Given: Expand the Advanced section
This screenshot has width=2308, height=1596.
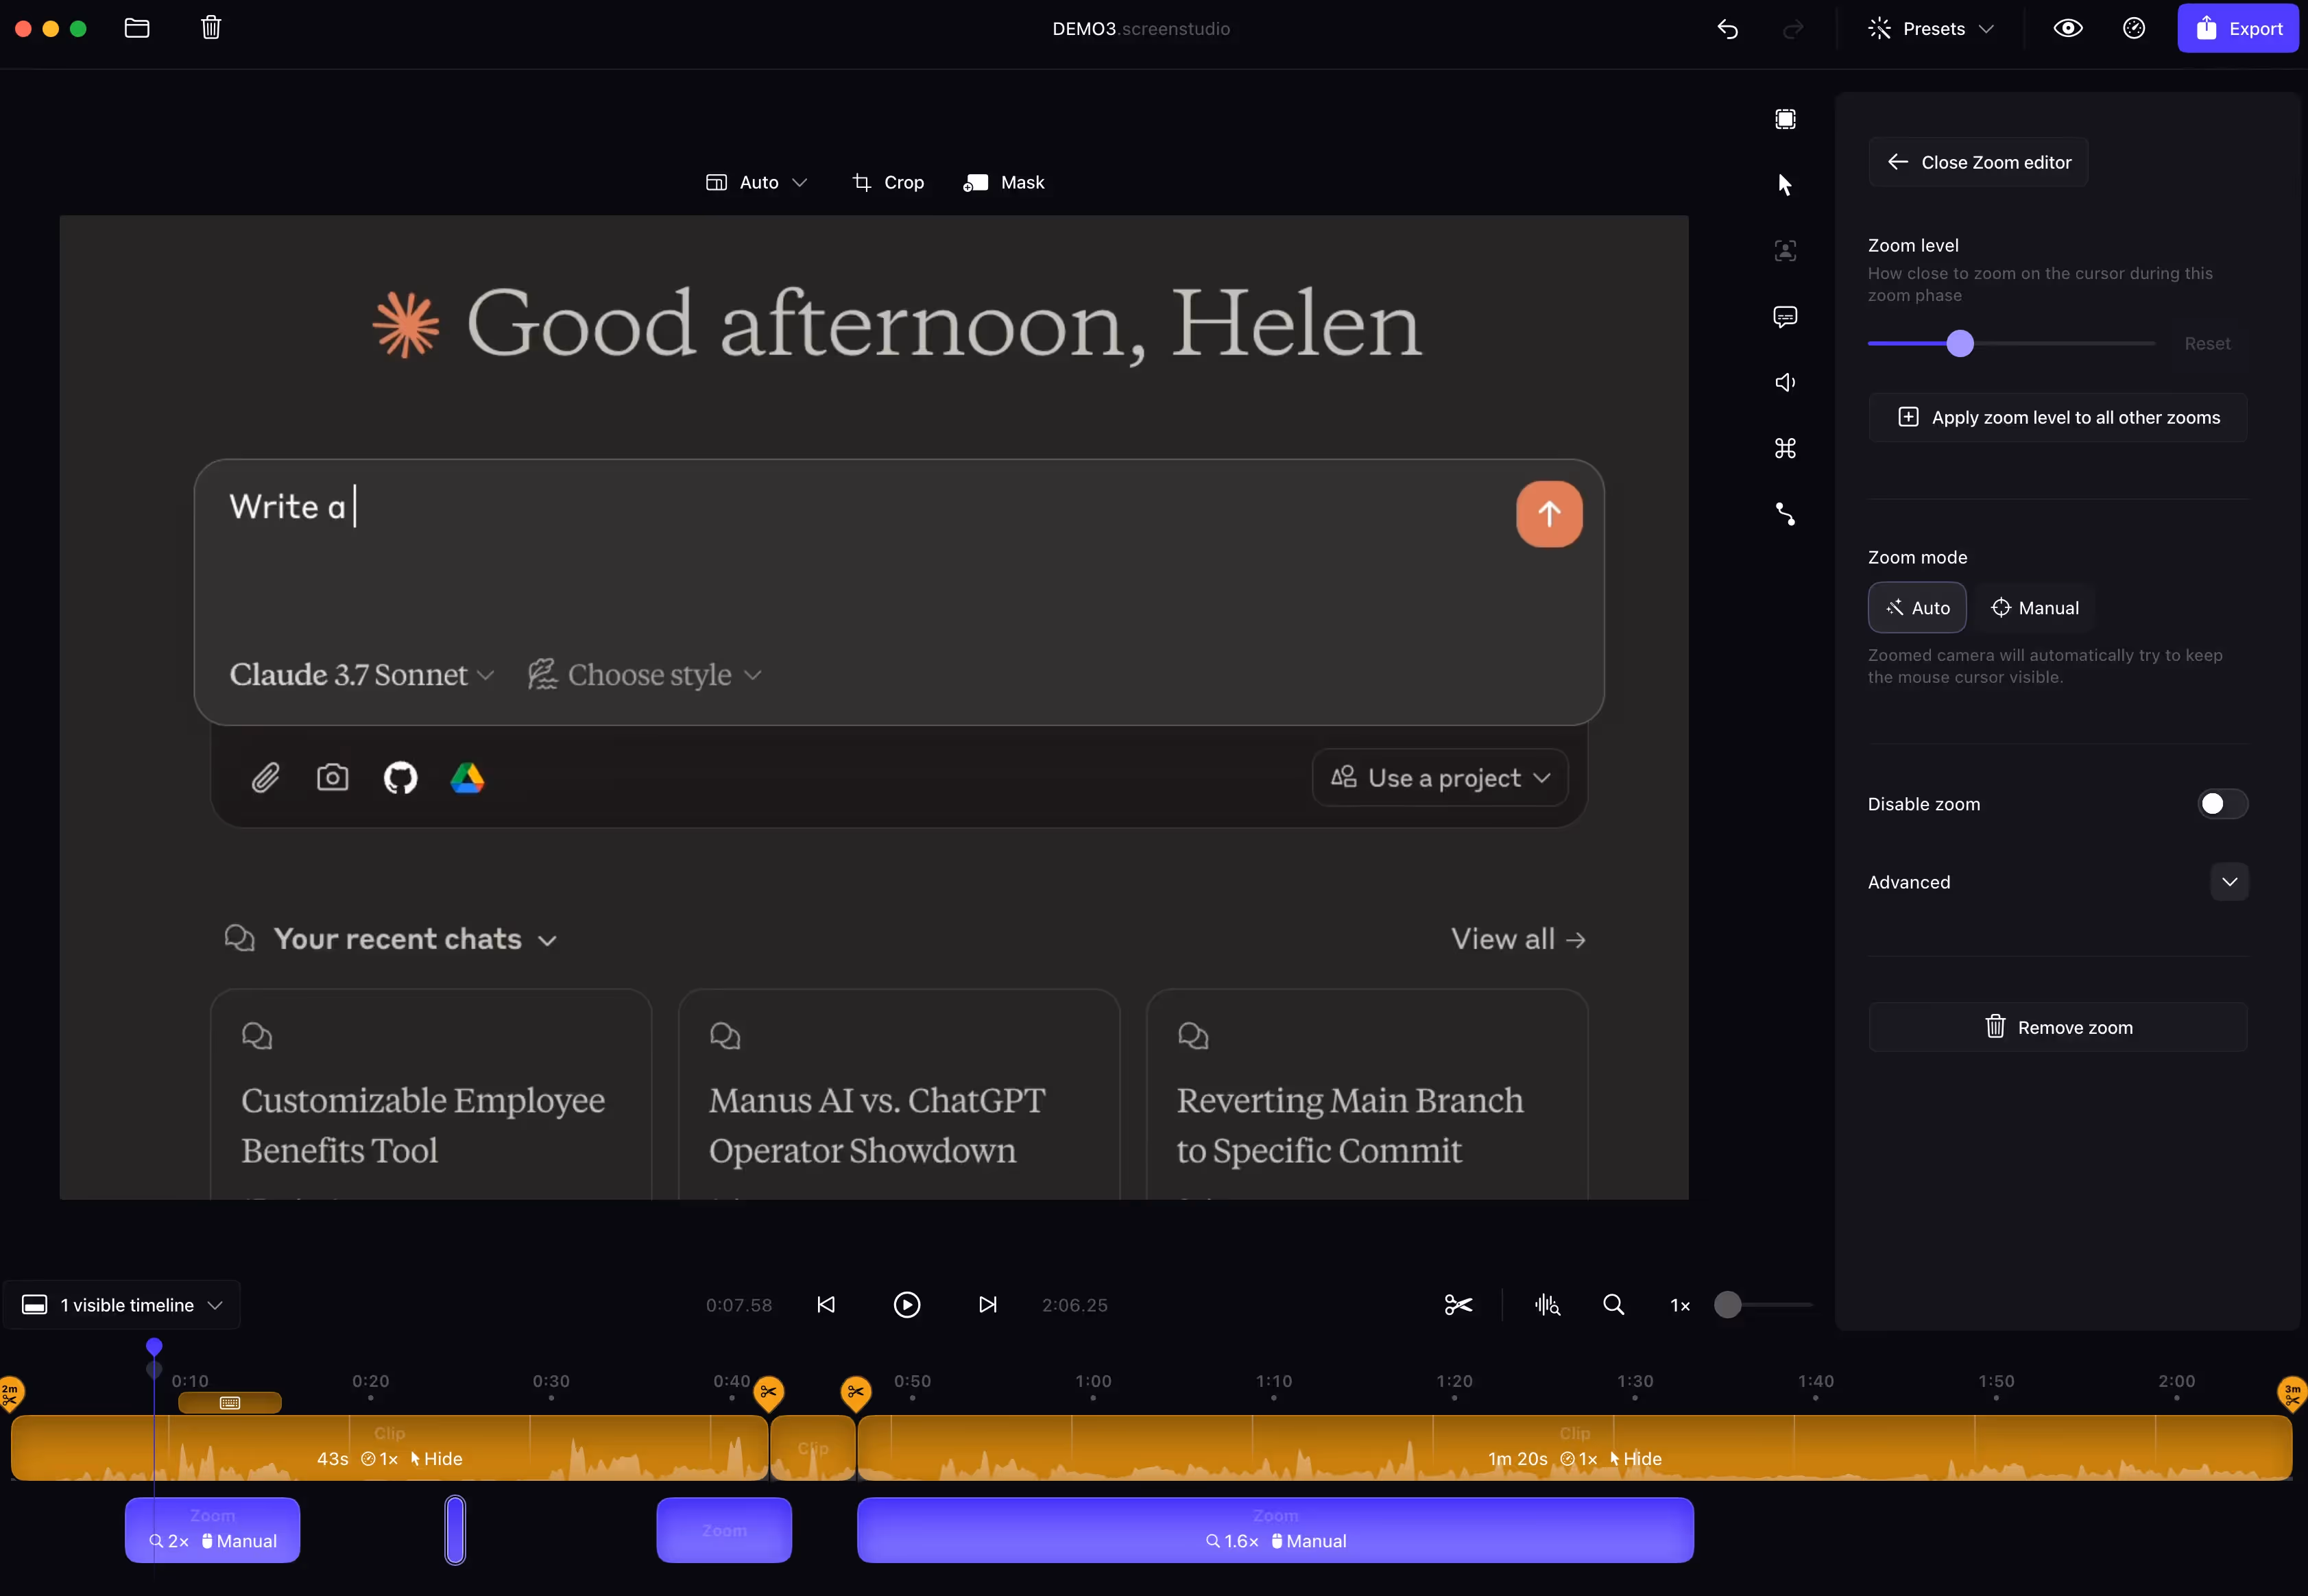Looking at the screenshot, I should pos(2229,882).
